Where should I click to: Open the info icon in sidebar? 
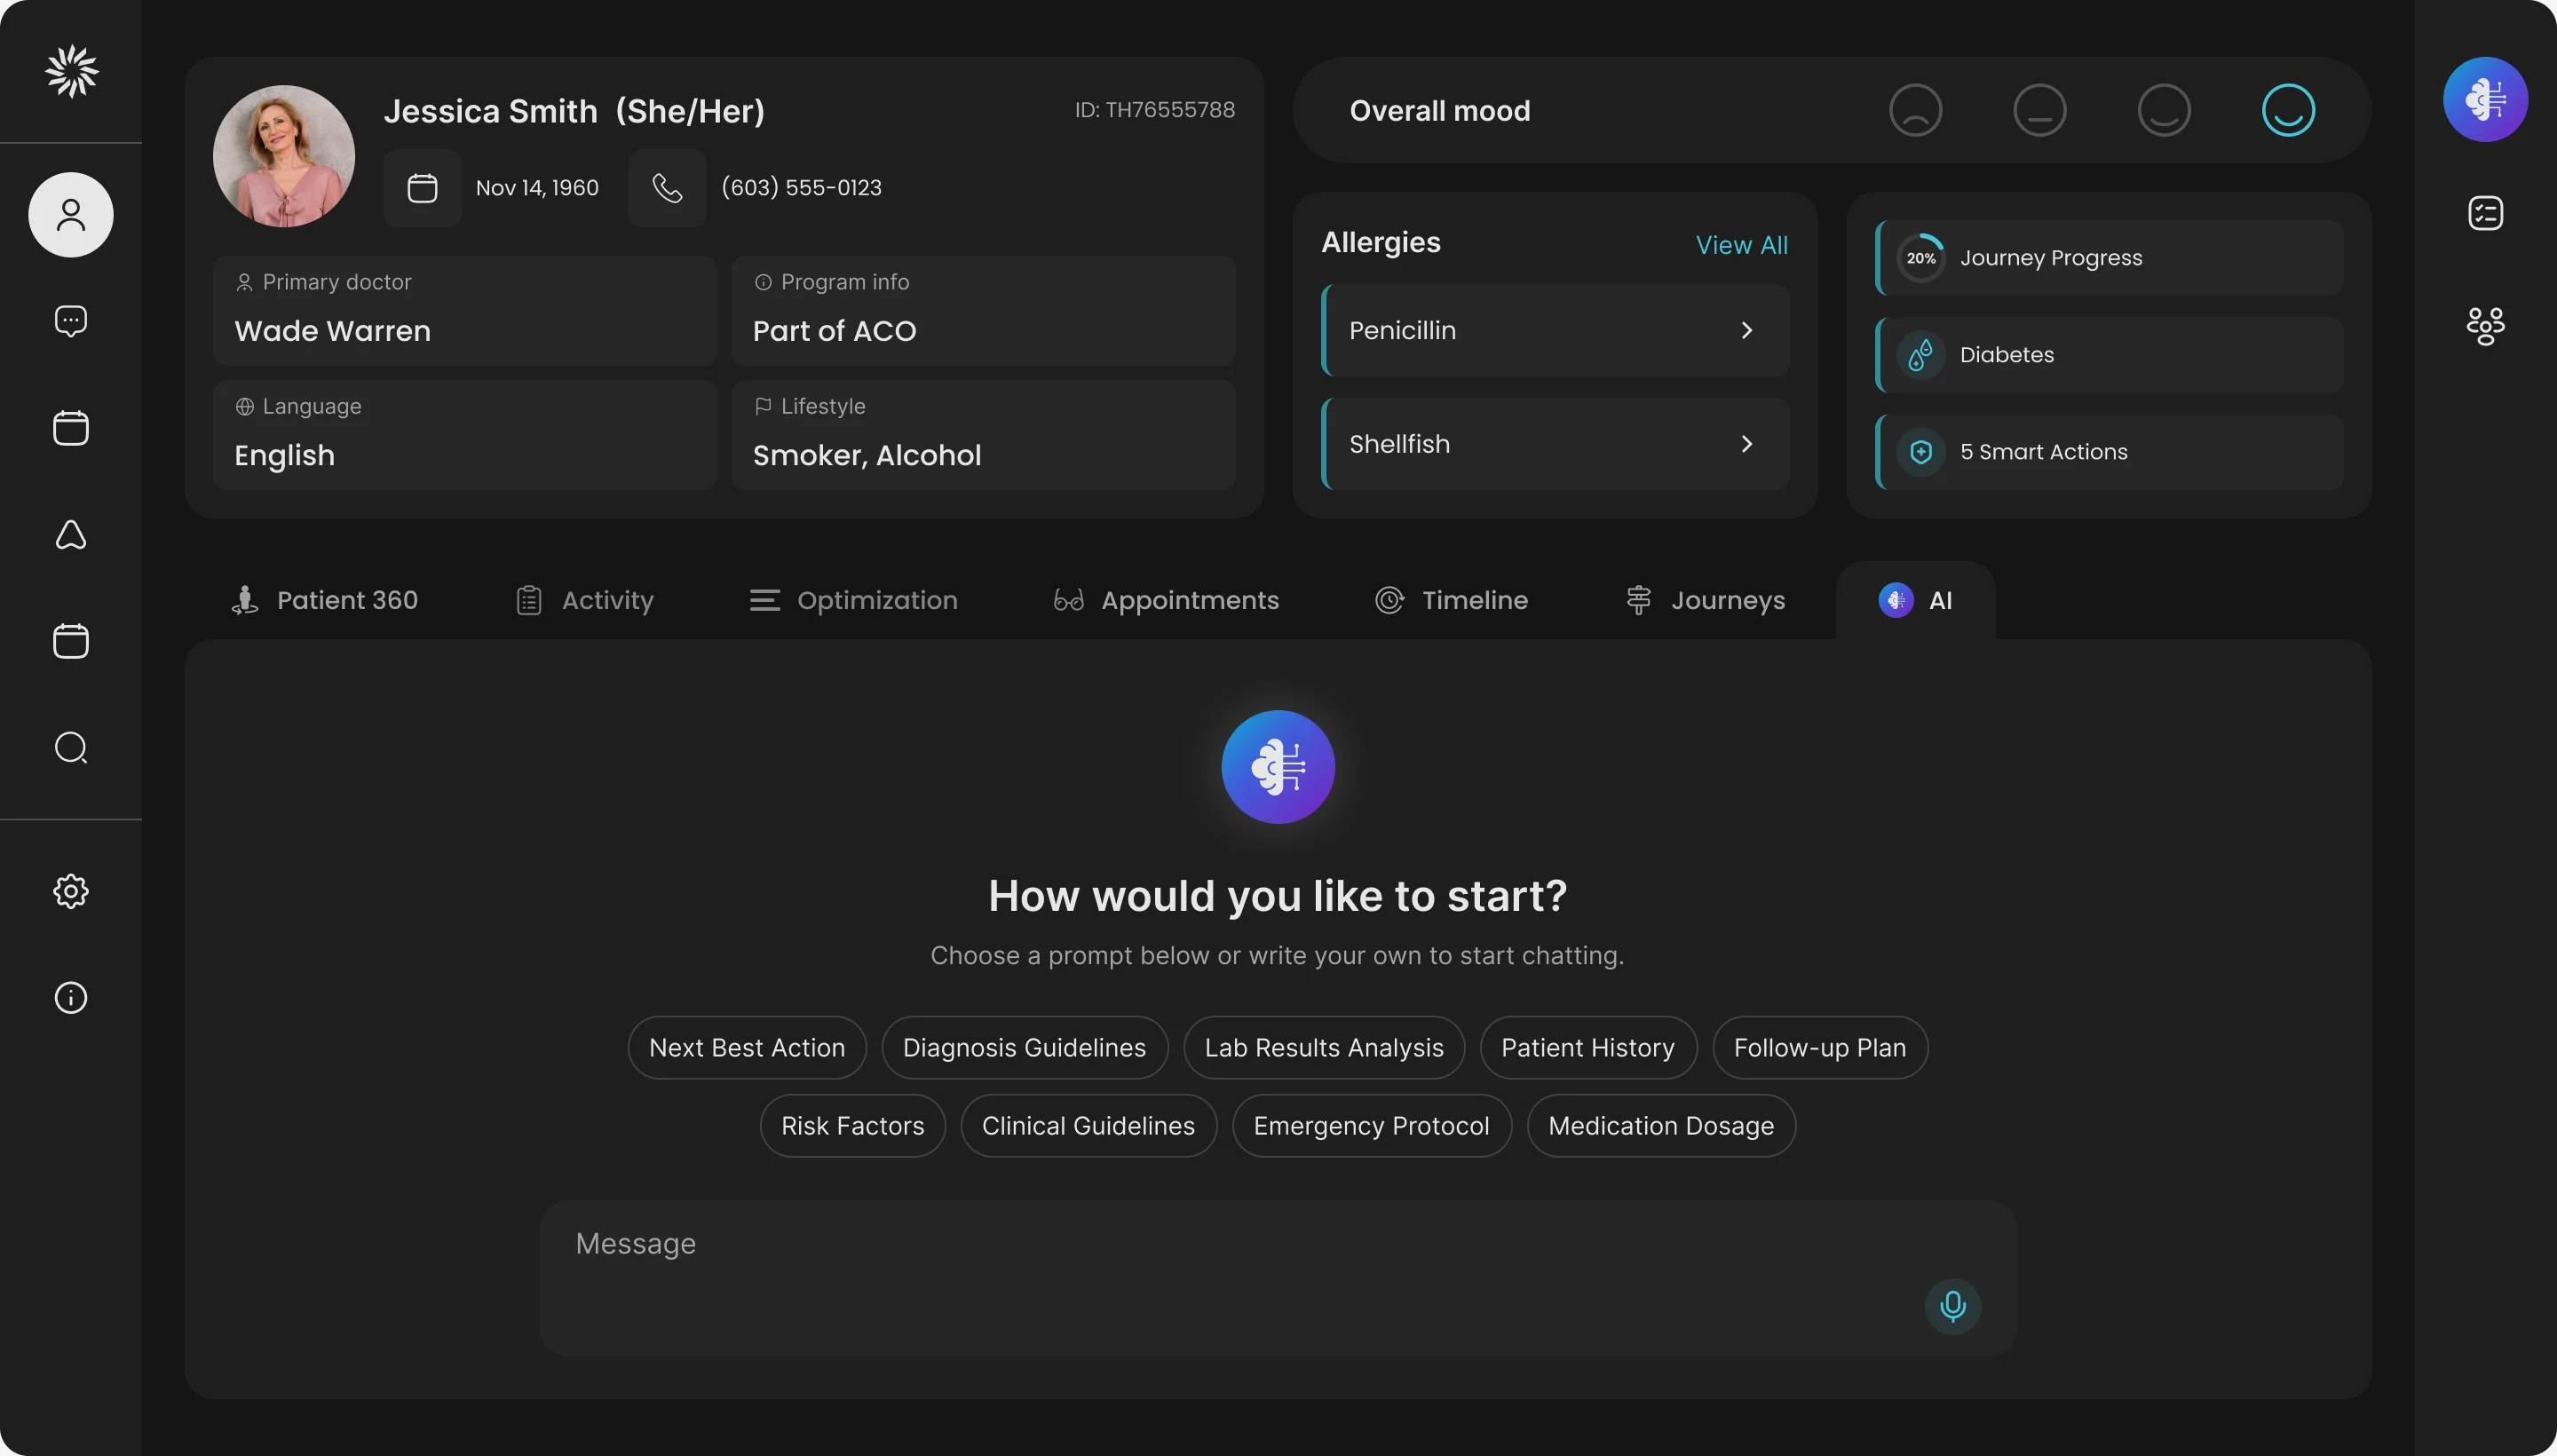pos(71,998)
